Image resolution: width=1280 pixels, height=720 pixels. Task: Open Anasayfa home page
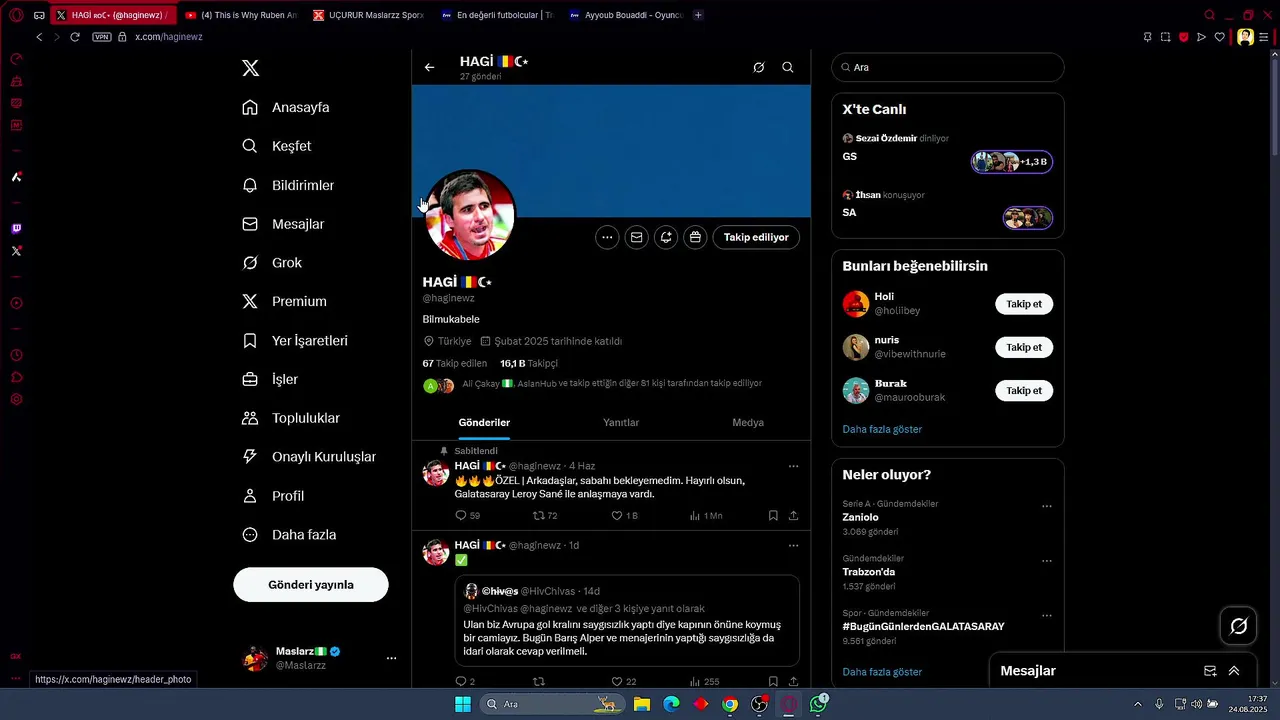(x=286, y=107)
